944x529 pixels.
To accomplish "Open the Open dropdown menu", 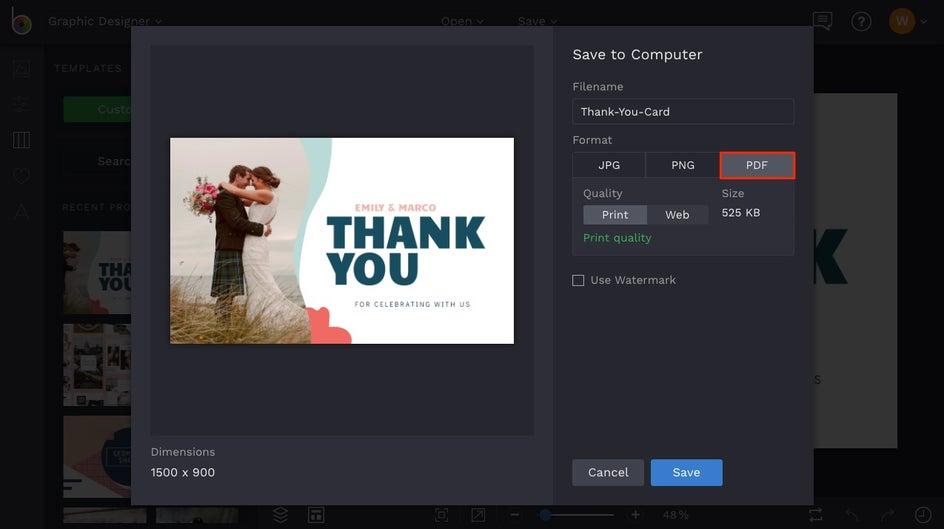I will 462,21.
